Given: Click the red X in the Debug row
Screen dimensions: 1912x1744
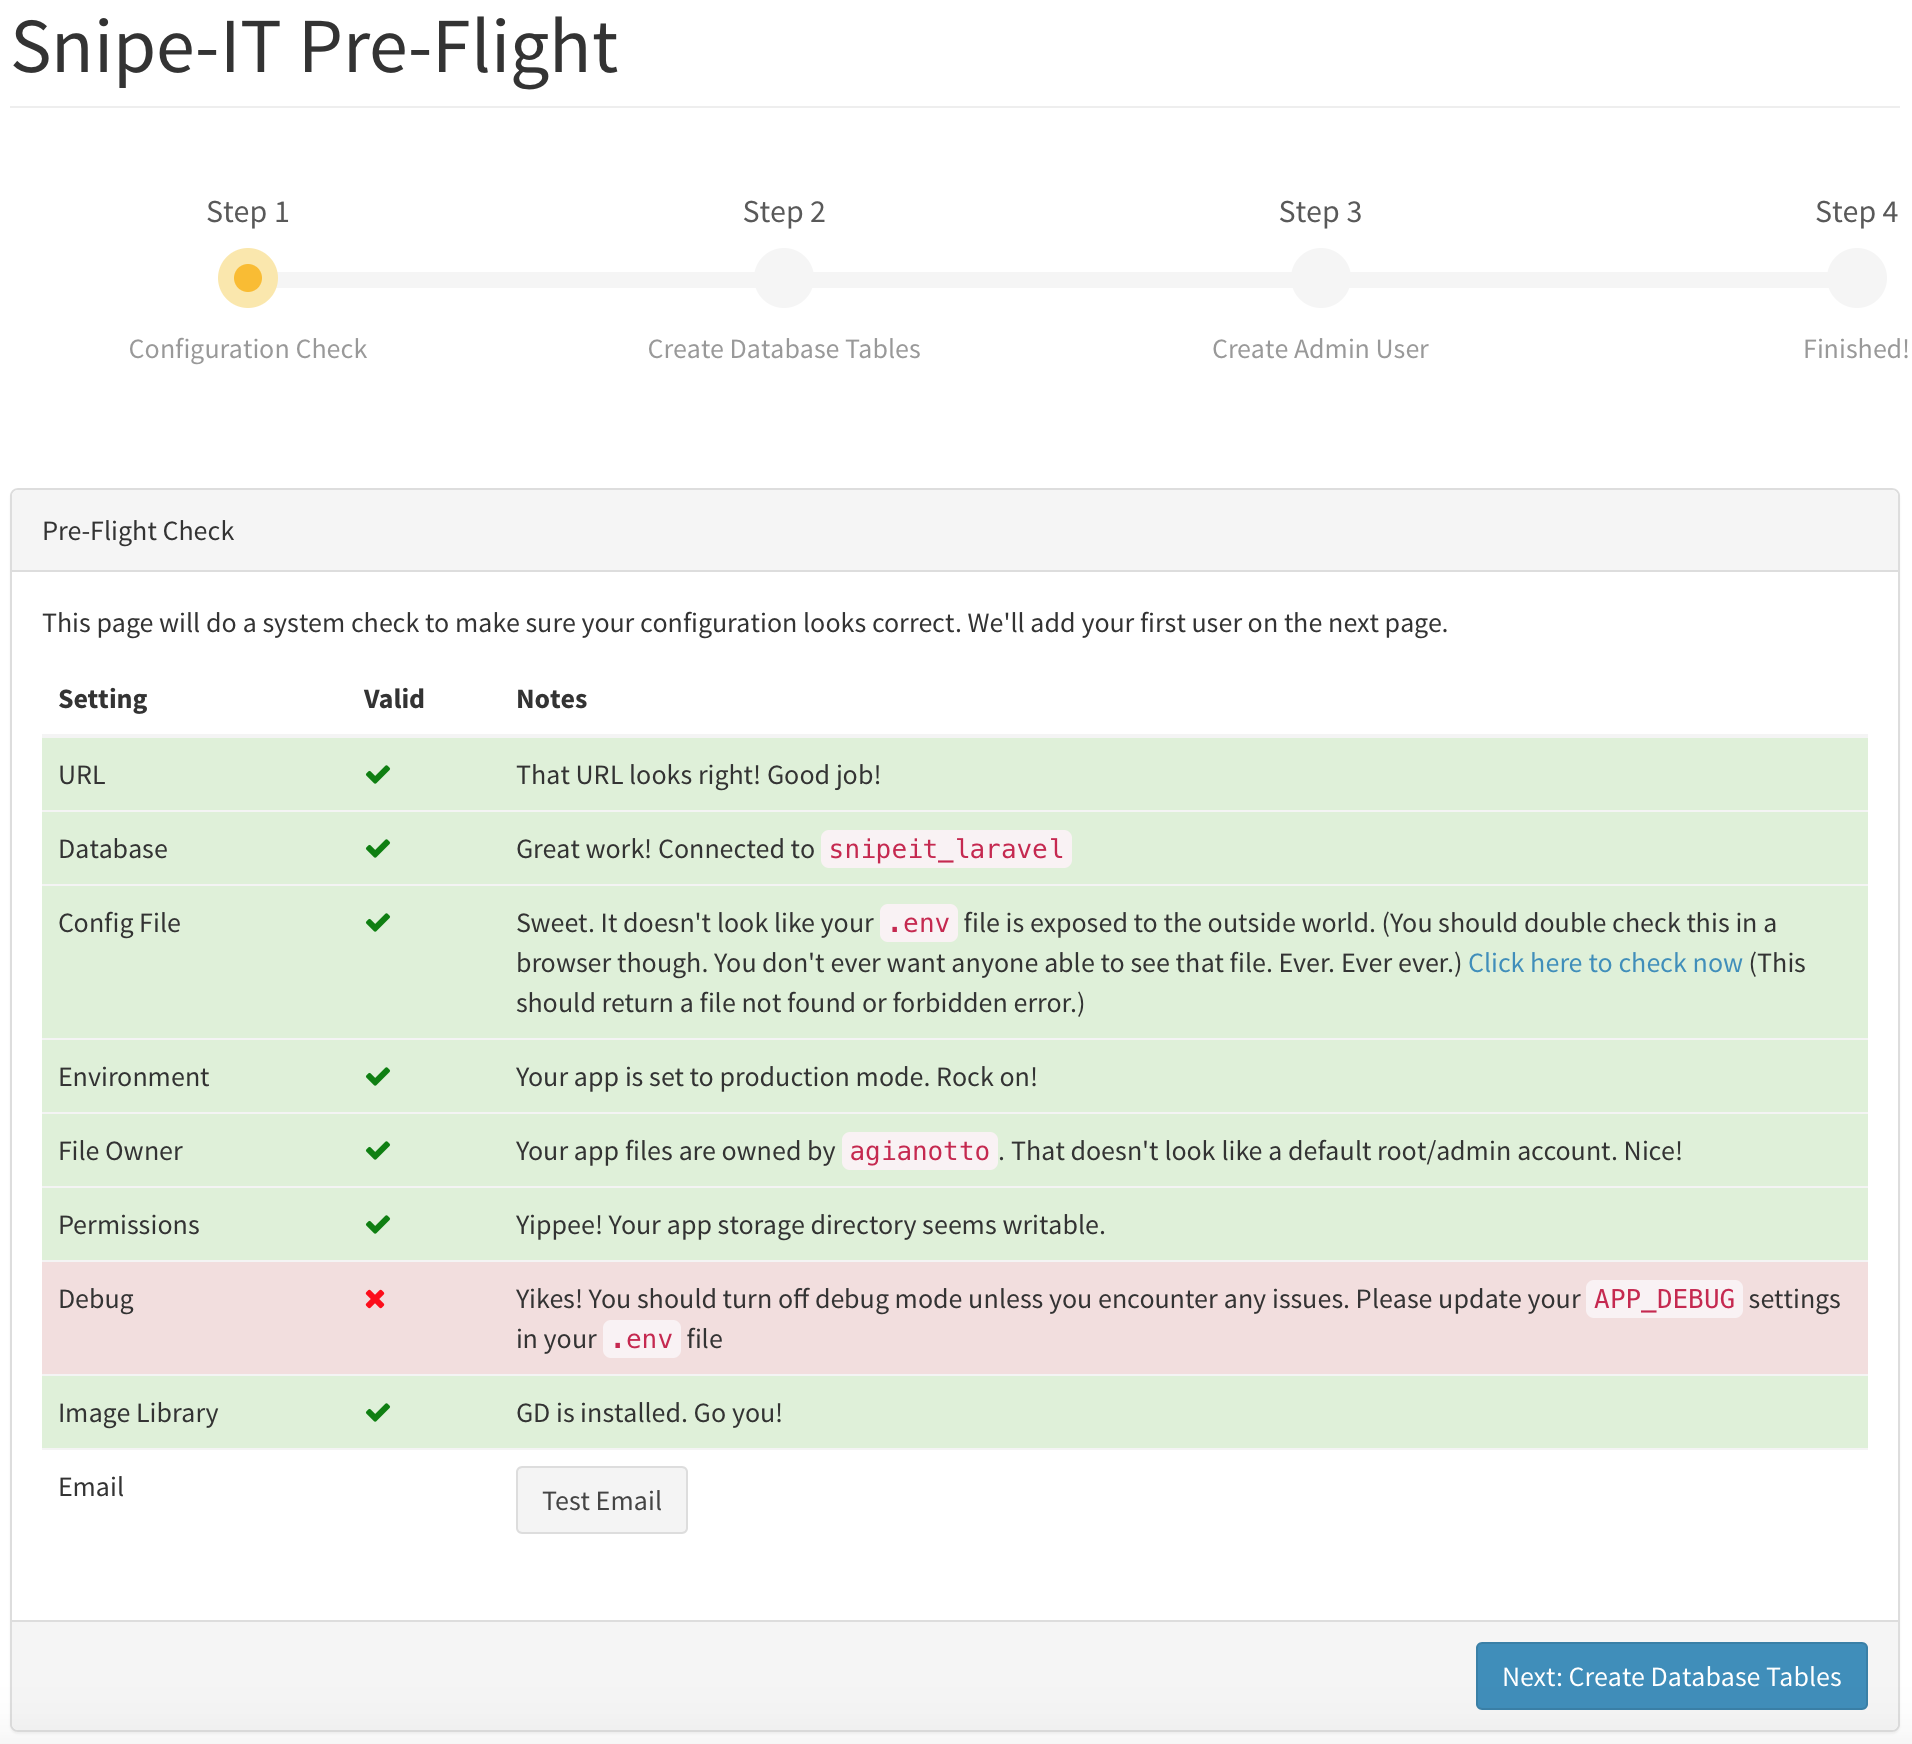Looking at the screenshot, I should pyautogui.click(x=375, y=1299).
